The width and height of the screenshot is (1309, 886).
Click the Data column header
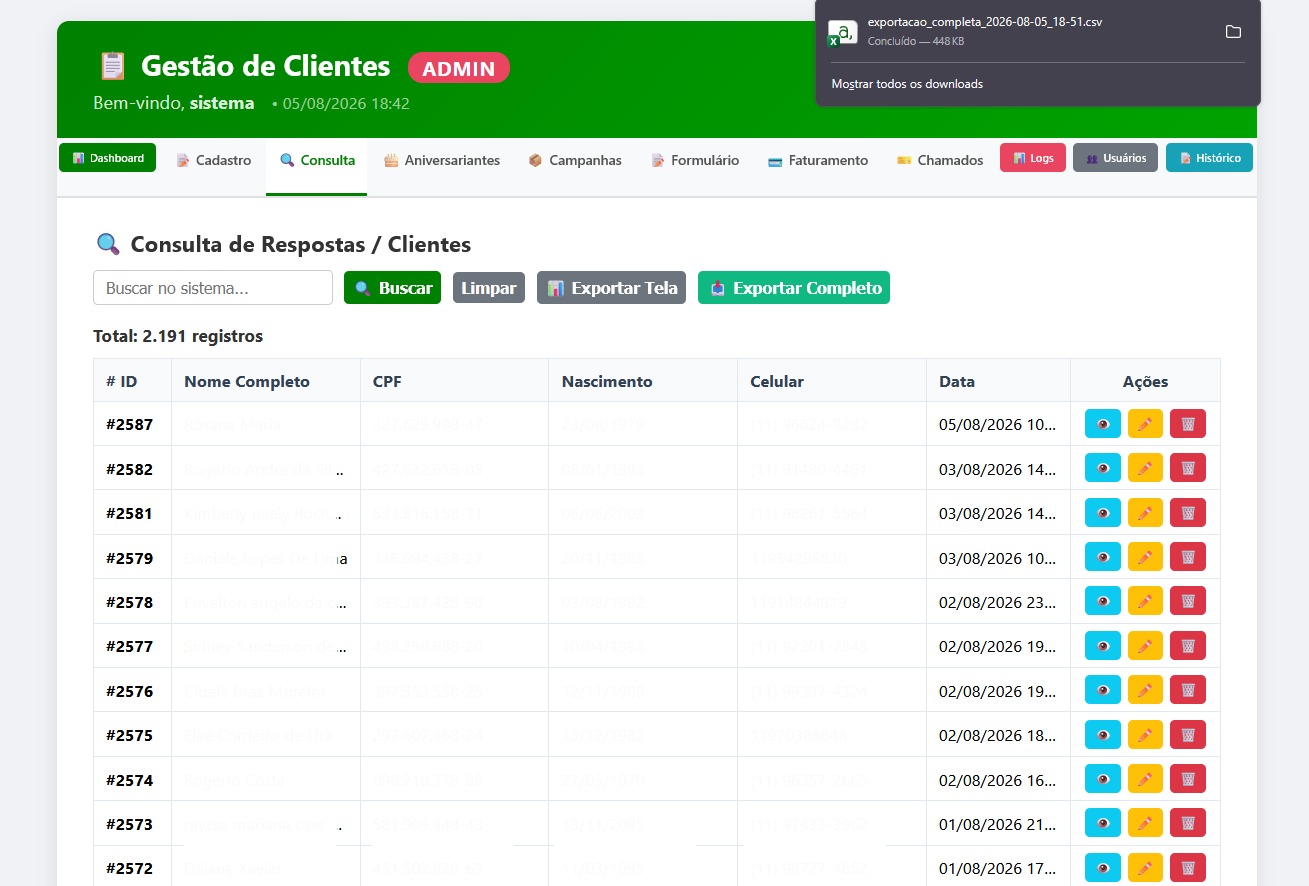click(998, 381)
